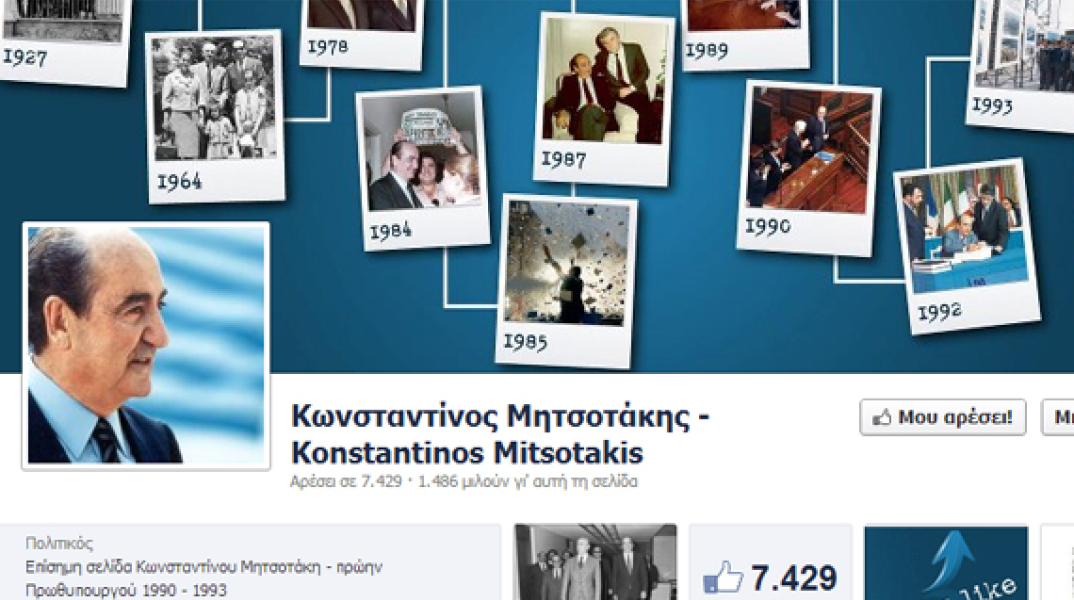Open the 1992 signing polaroid photo
Image resolution: width=1074 pixels, height=600 pixels.
pos(967,247)
